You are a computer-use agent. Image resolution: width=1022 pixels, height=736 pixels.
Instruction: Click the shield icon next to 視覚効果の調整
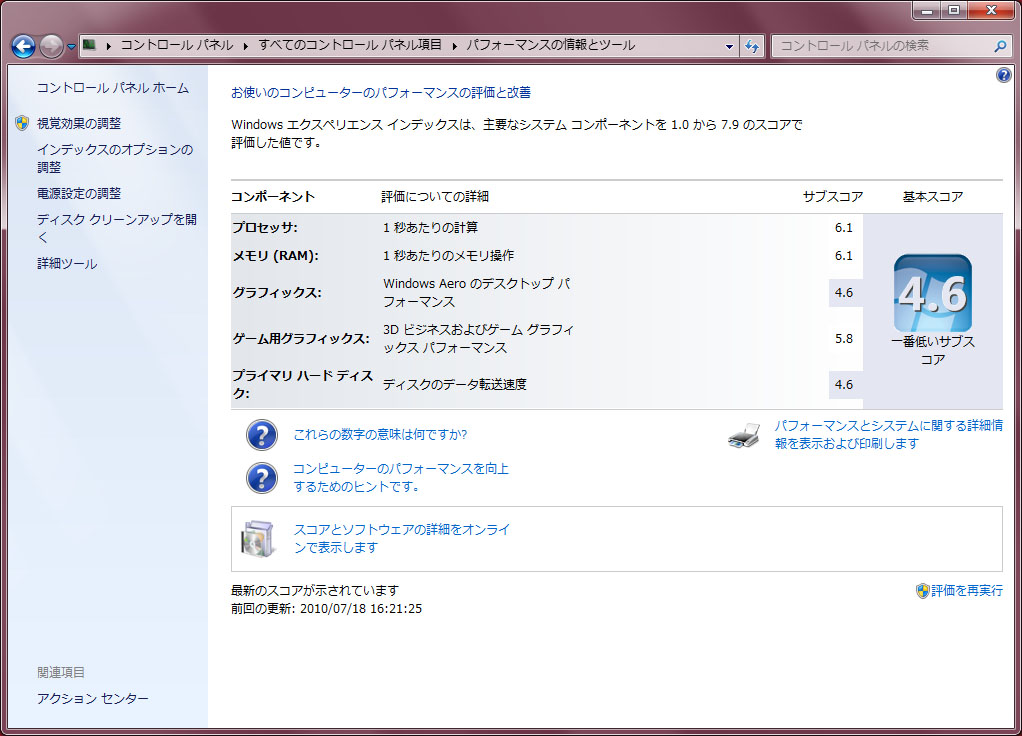(x=22, y=123)
